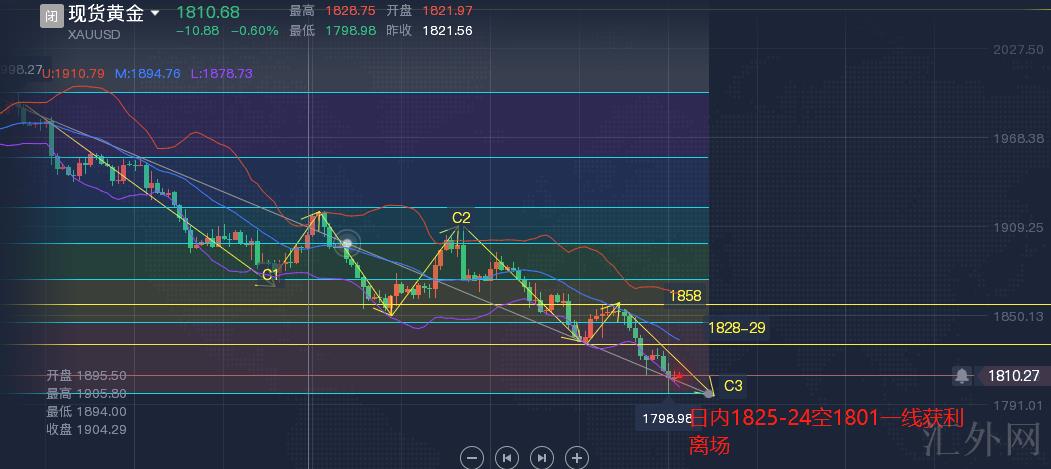The image size is (1051, 469).
Task: Zoom out the chart with minus button
Action: click(x=473, y=457)
